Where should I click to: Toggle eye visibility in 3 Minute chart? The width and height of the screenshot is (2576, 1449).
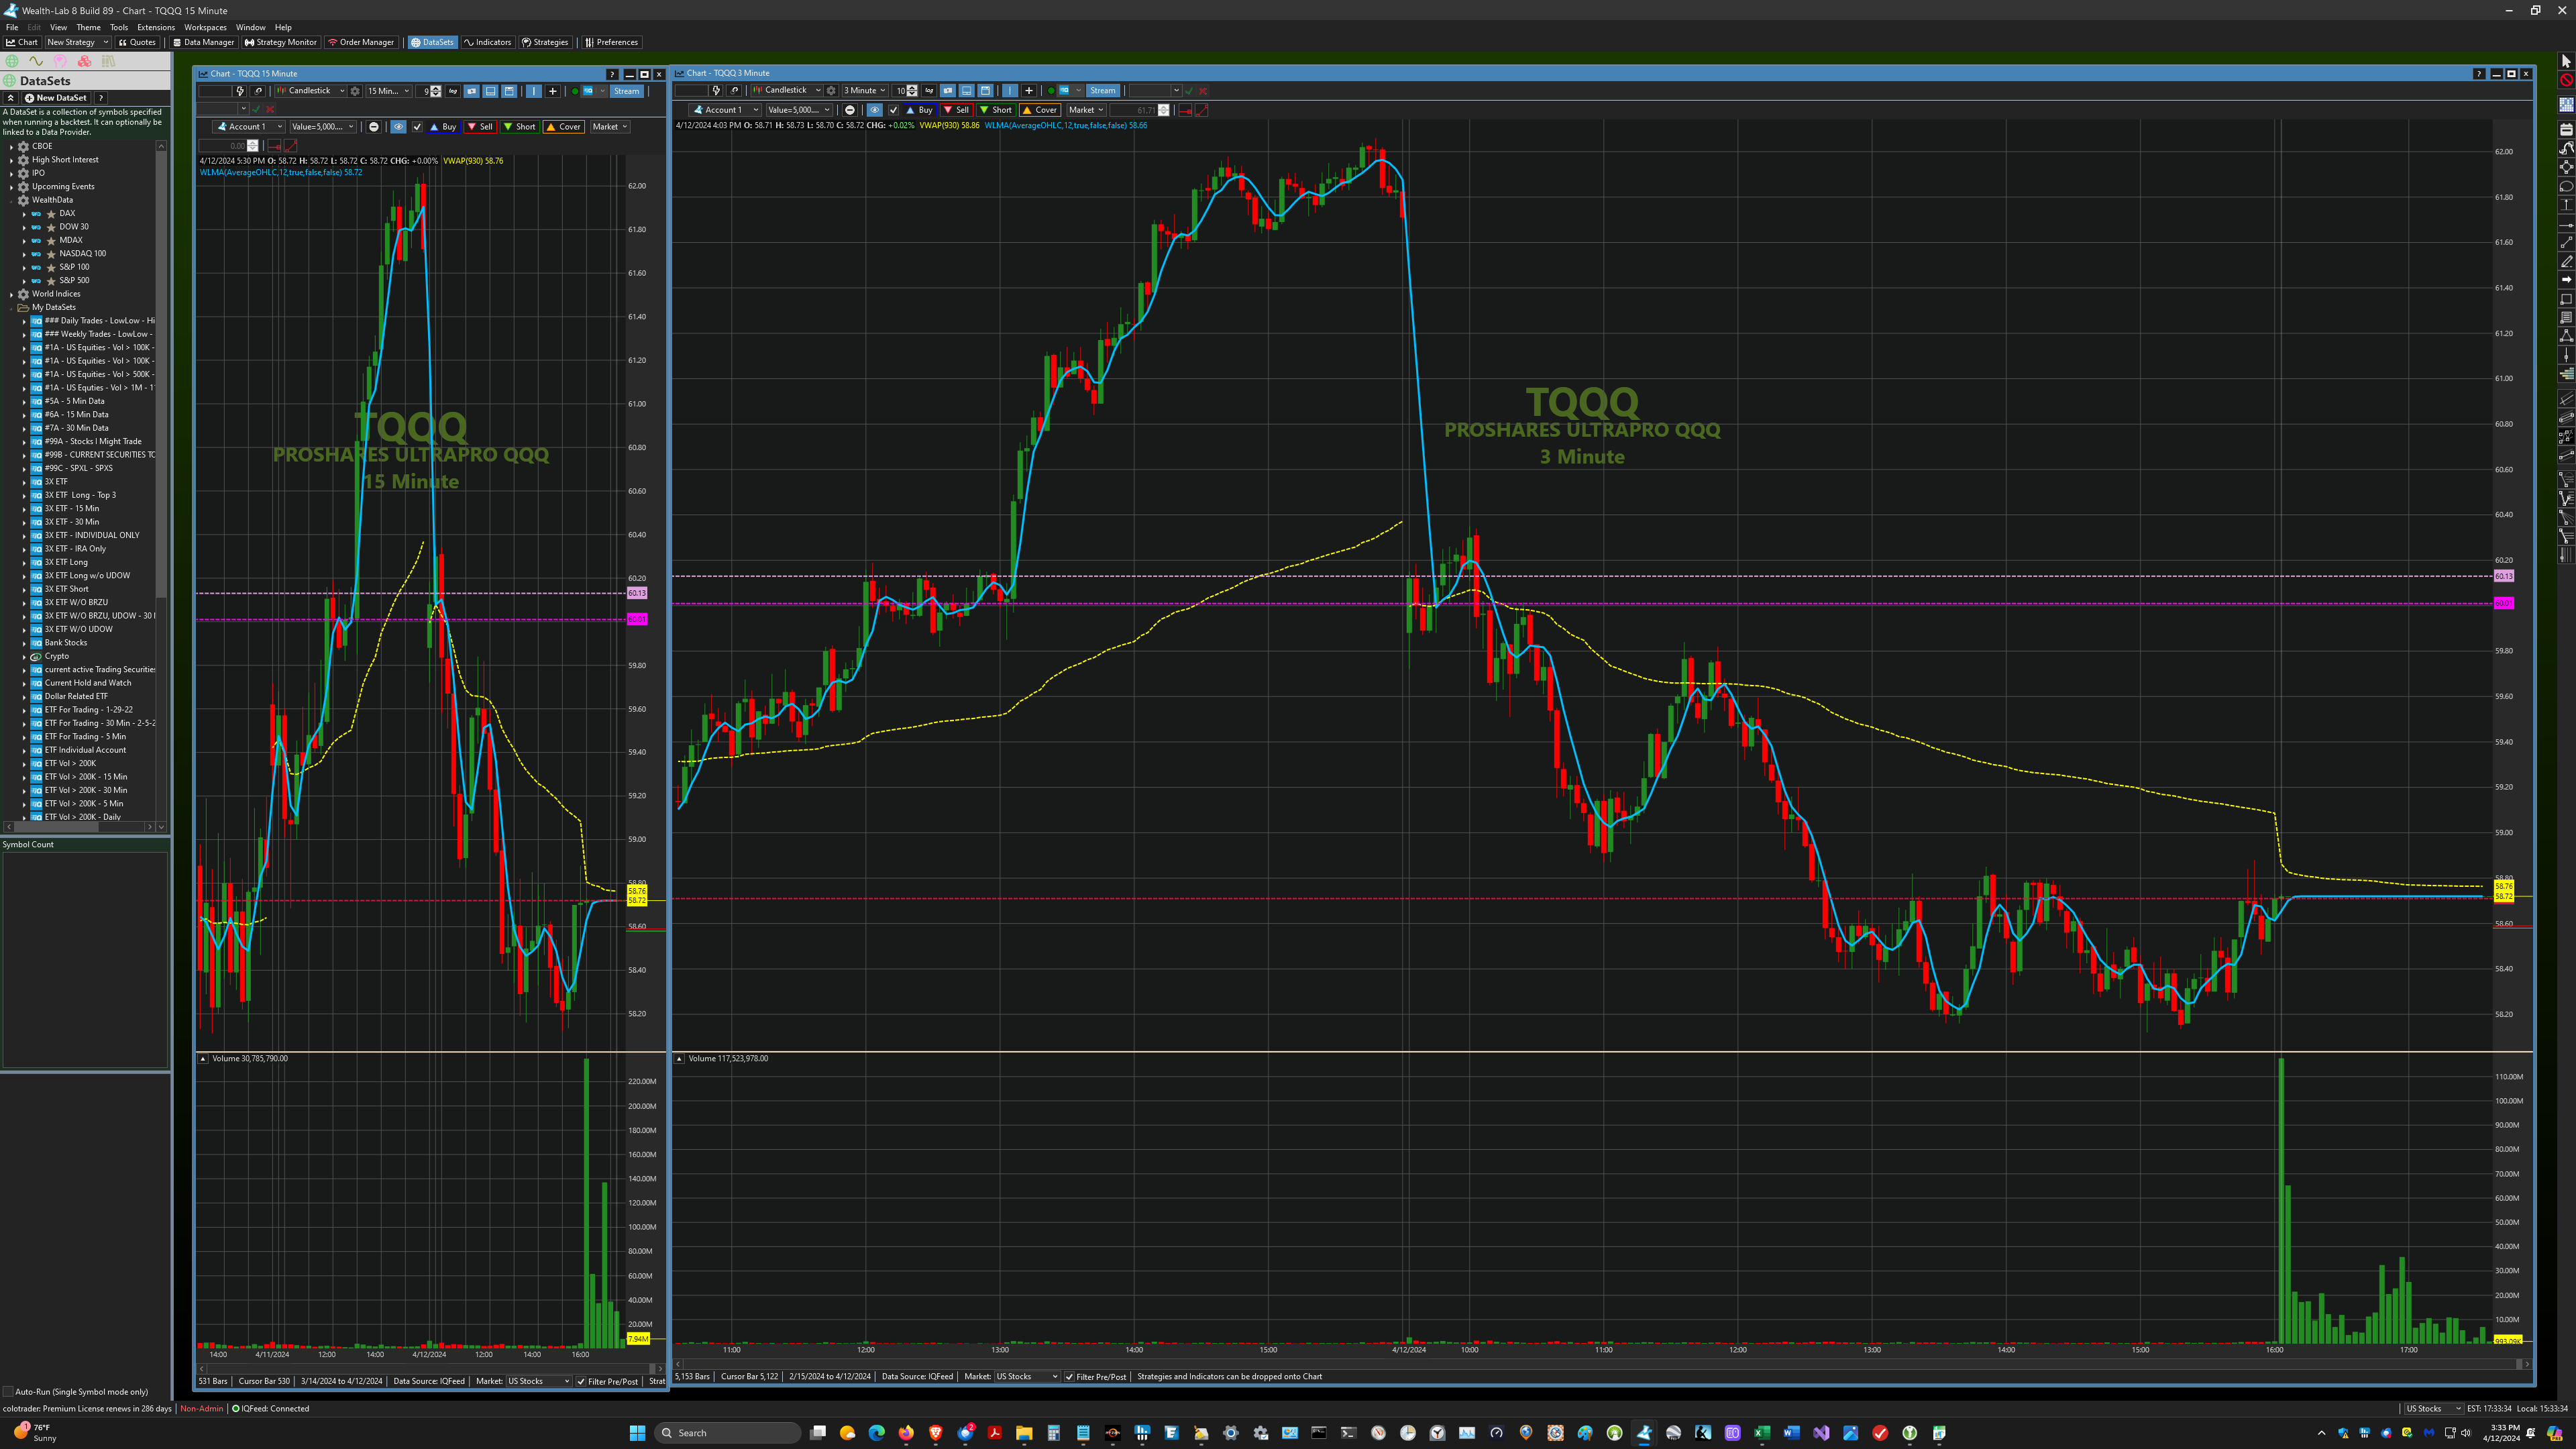(874, 110)
